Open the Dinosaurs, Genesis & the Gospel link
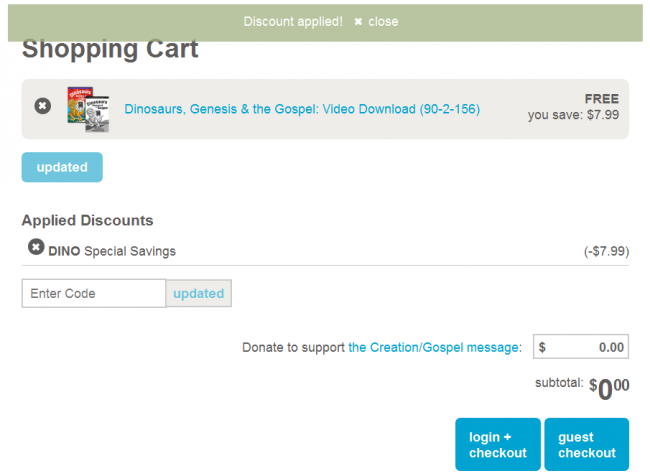 (302, 108)
